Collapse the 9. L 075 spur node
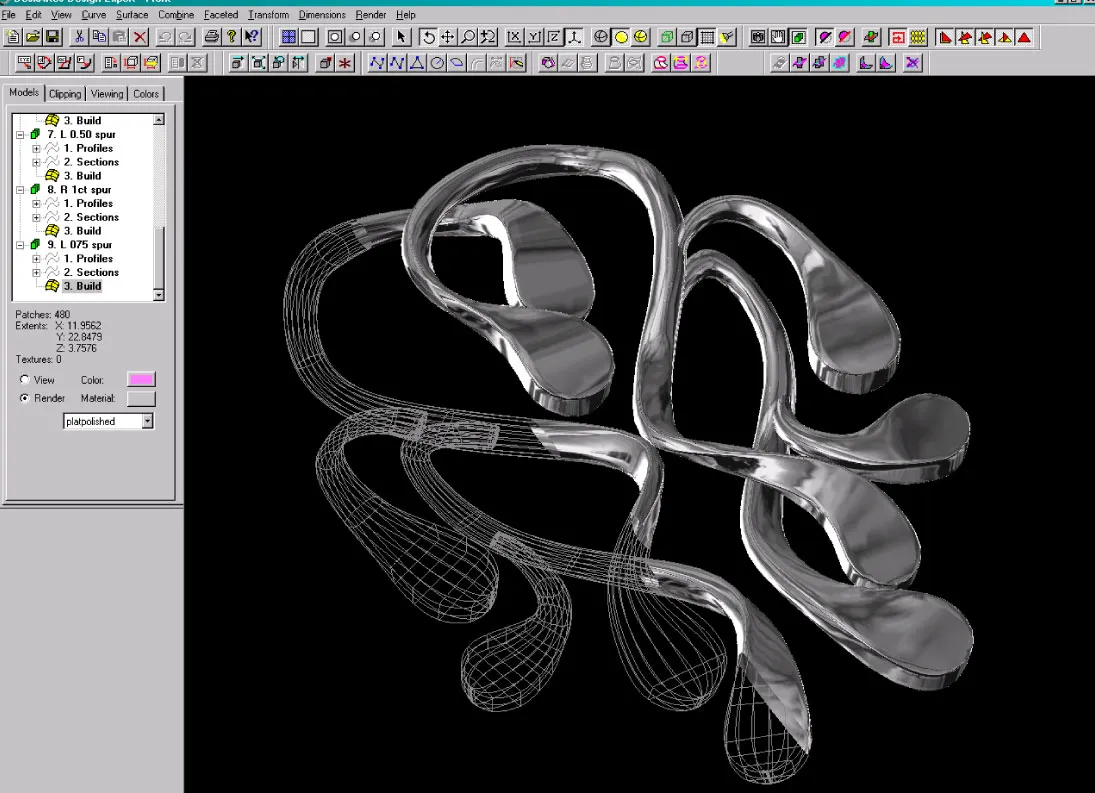 [x=18, y=244]
